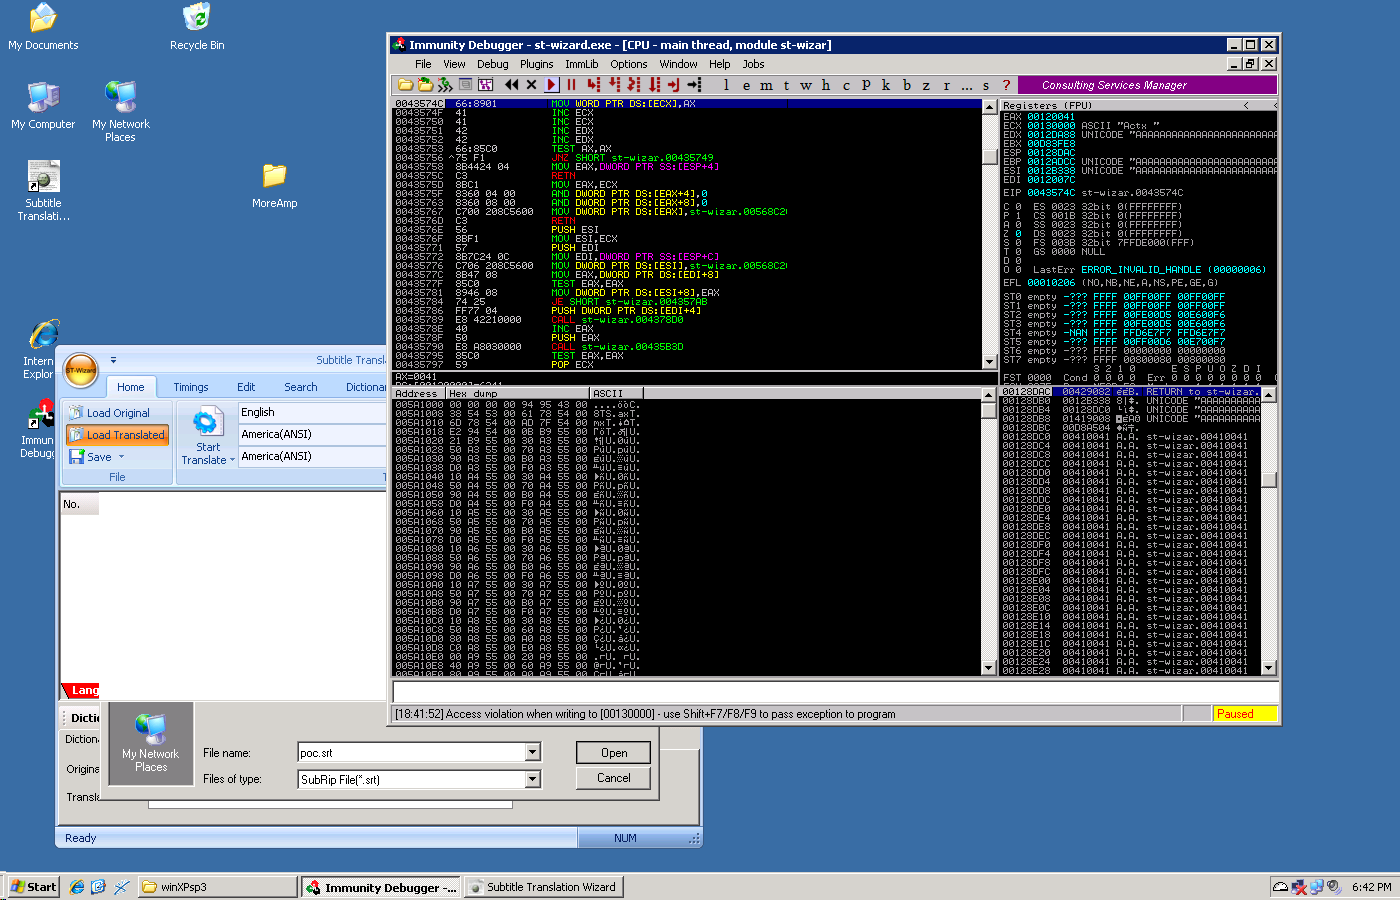
Task: Run the program with the play icon
Action: click(x=551, y=85)
